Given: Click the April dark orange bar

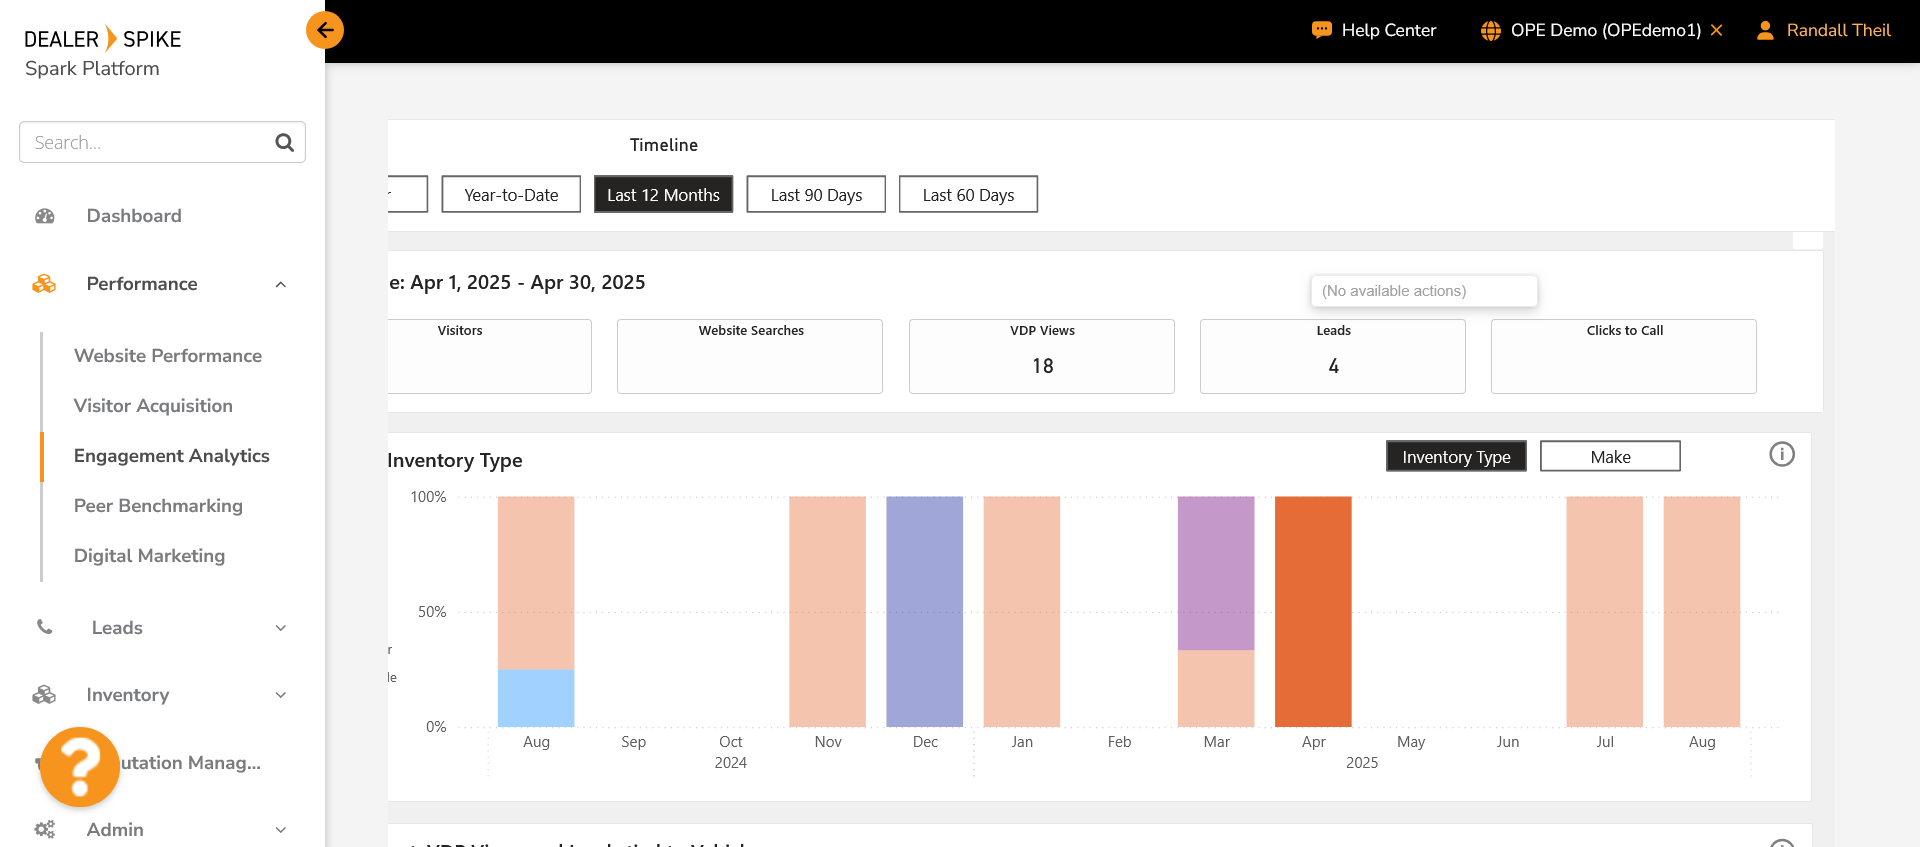Looking at the screenshot, I should coord(1312,611).
